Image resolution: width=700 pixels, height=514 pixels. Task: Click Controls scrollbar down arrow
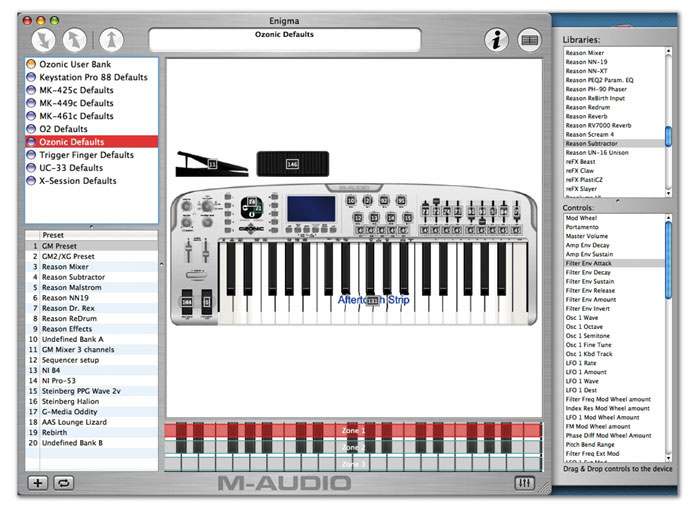pyautogui.click(x=668, y=458)
